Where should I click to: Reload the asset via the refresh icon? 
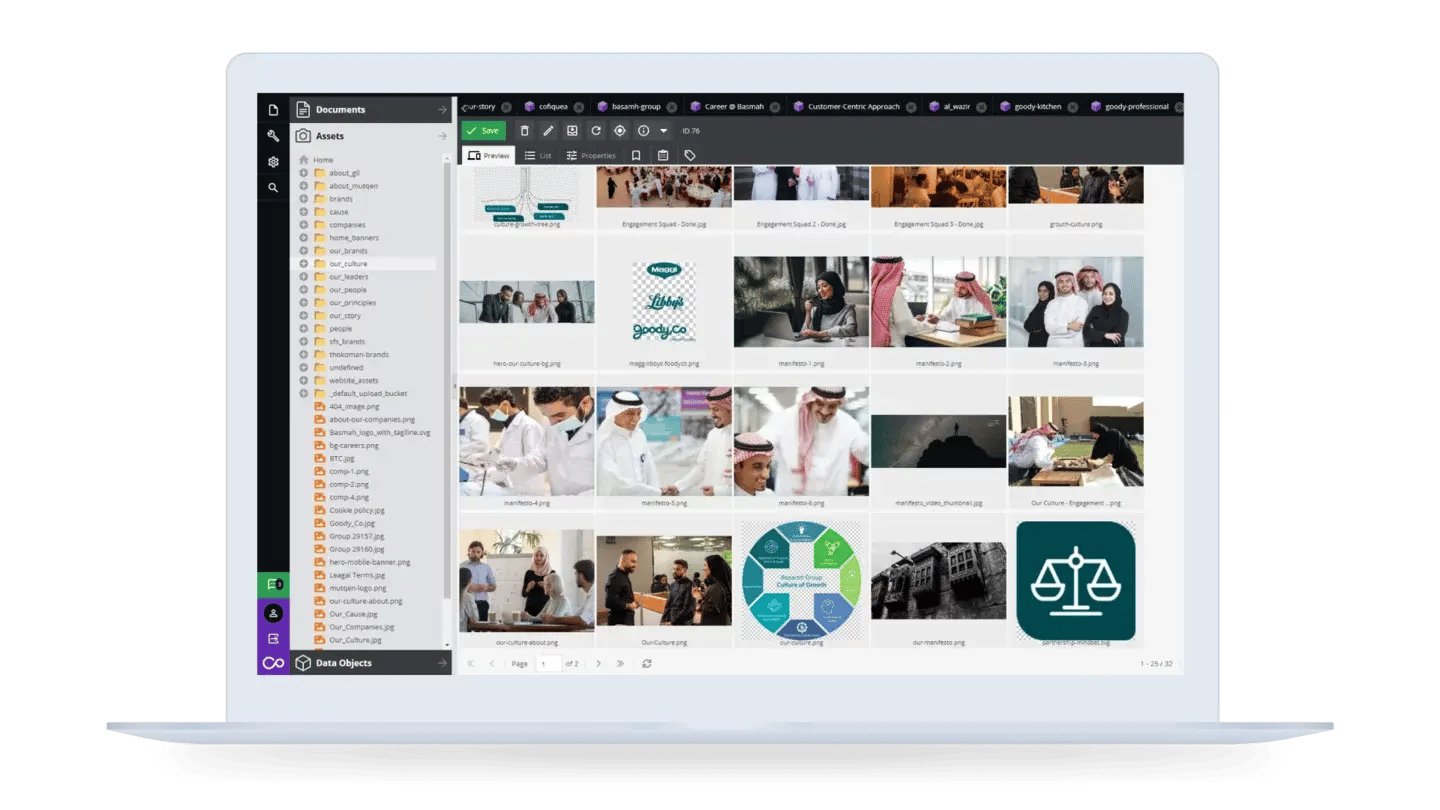596,130
